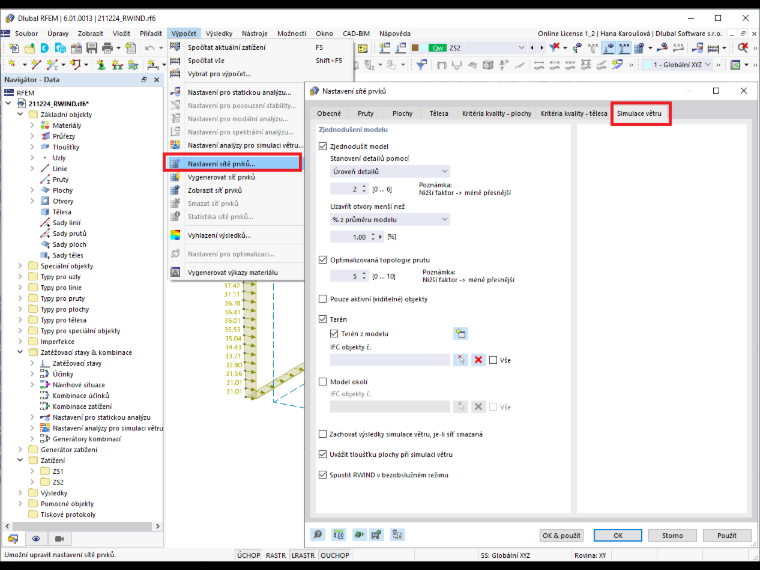Click the Navigator display eye tab icon
760x570 pixels.
point(36,538)
